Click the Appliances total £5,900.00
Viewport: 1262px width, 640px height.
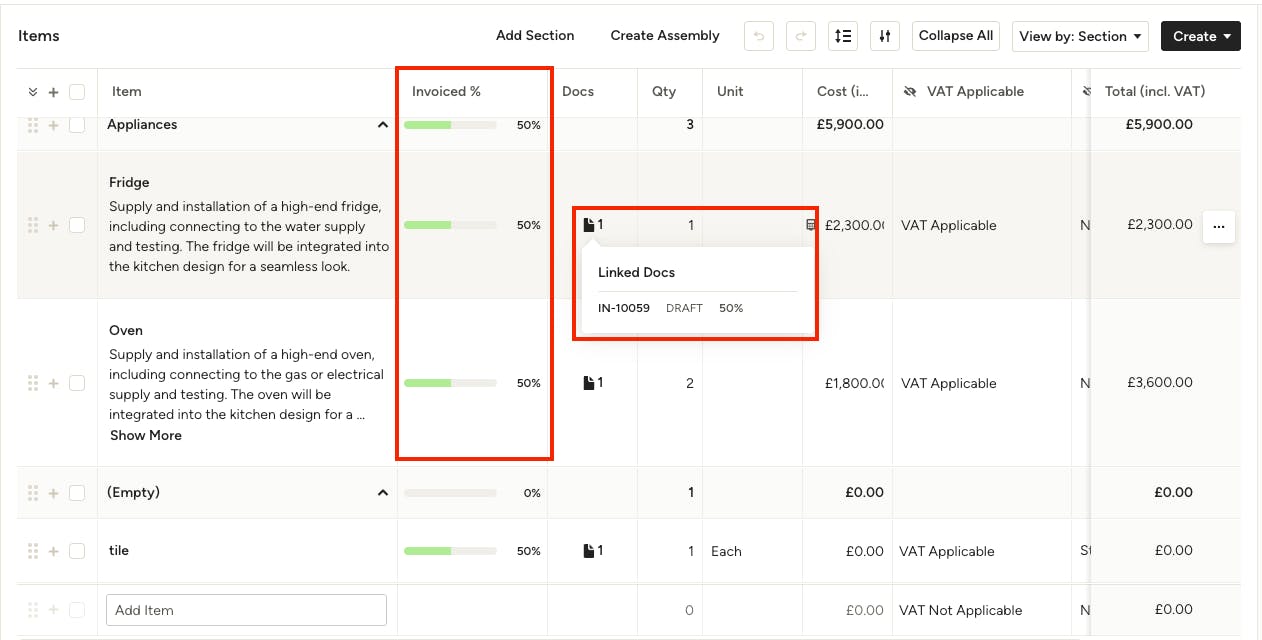click(1159, 125)
